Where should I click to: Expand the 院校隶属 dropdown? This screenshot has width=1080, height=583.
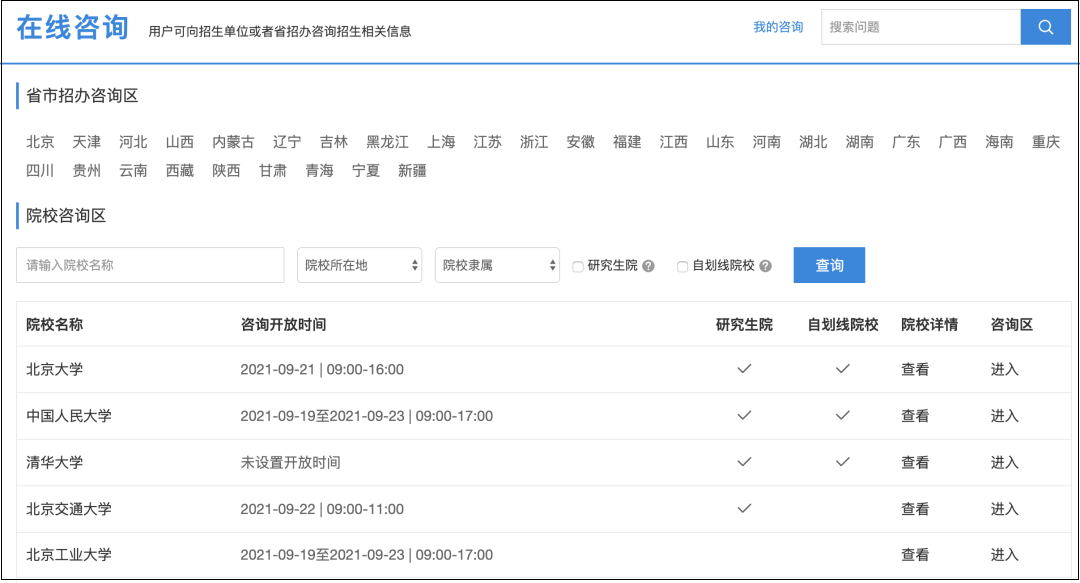[497, 265]
